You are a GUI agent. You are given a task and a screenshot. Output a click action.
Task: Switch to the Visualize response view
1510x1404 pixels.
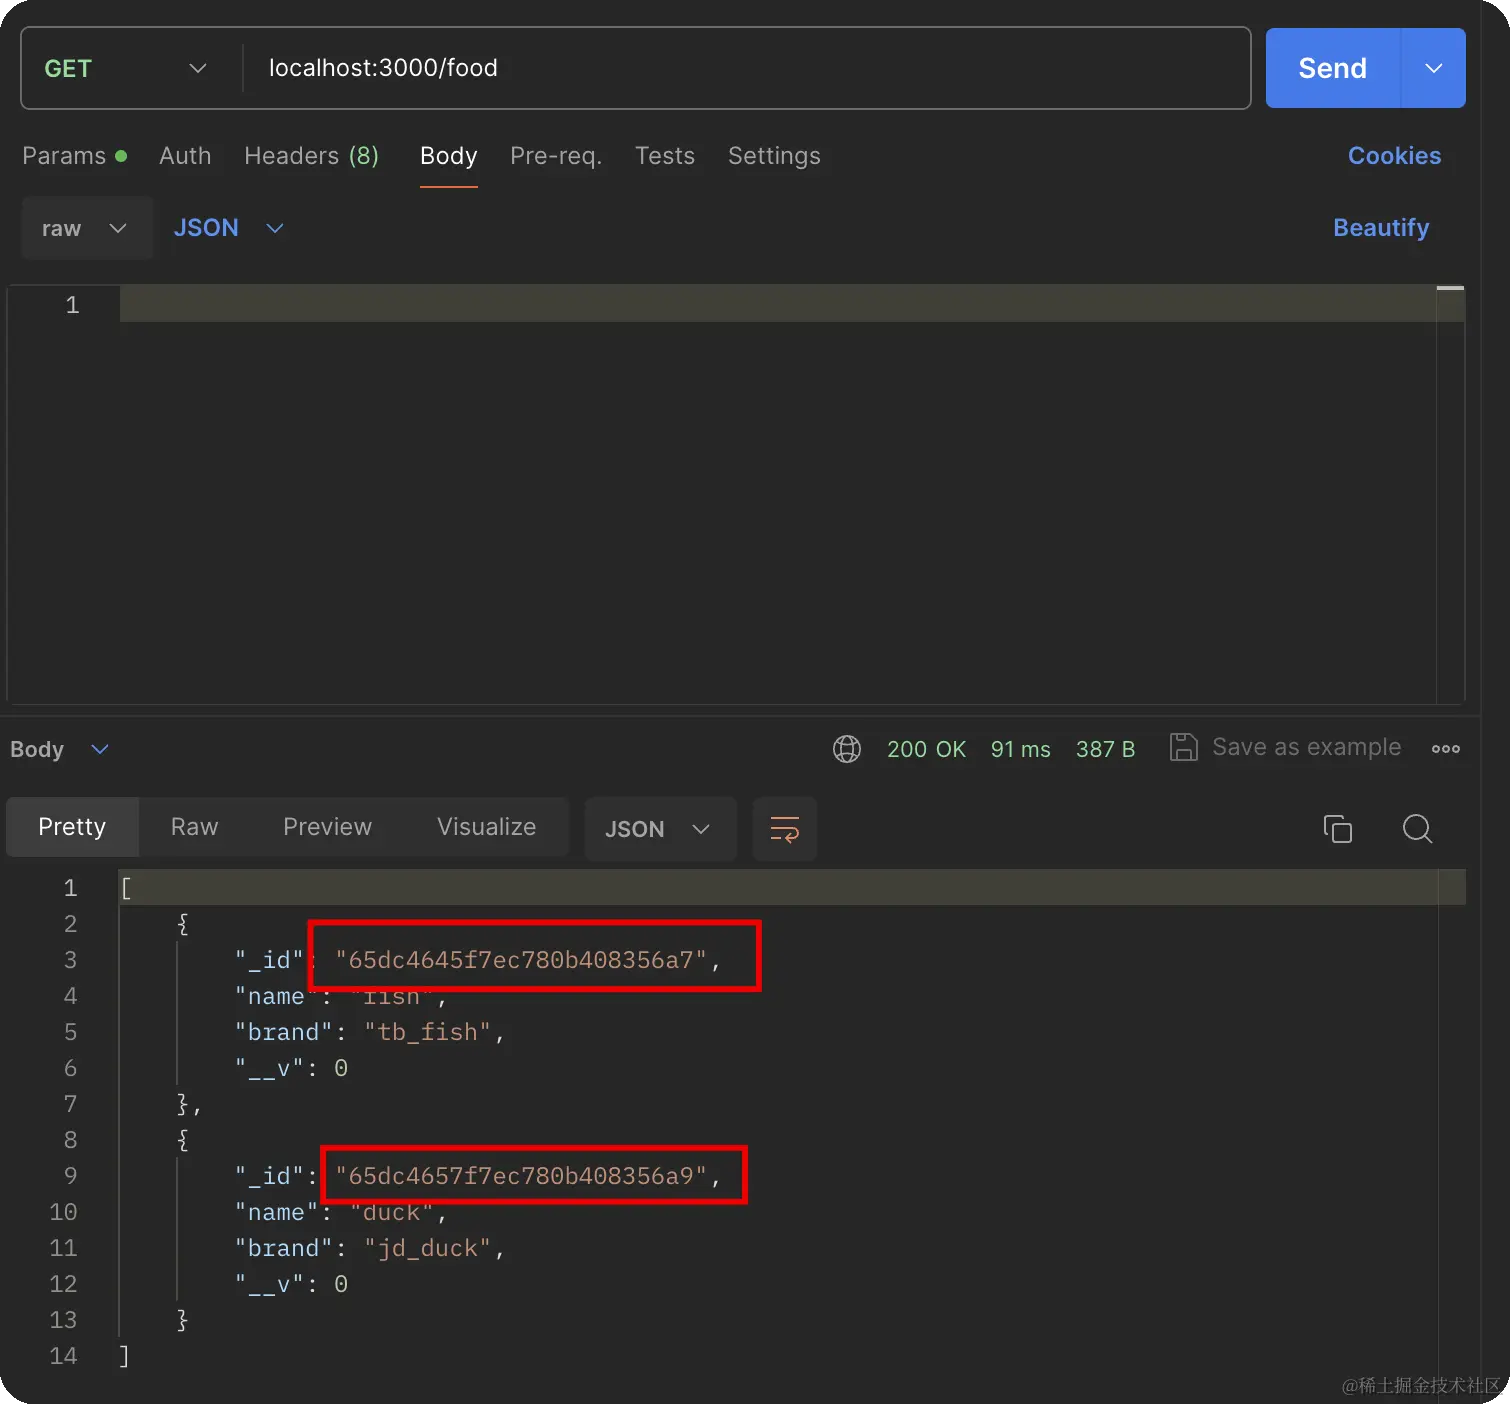point(486,827)
